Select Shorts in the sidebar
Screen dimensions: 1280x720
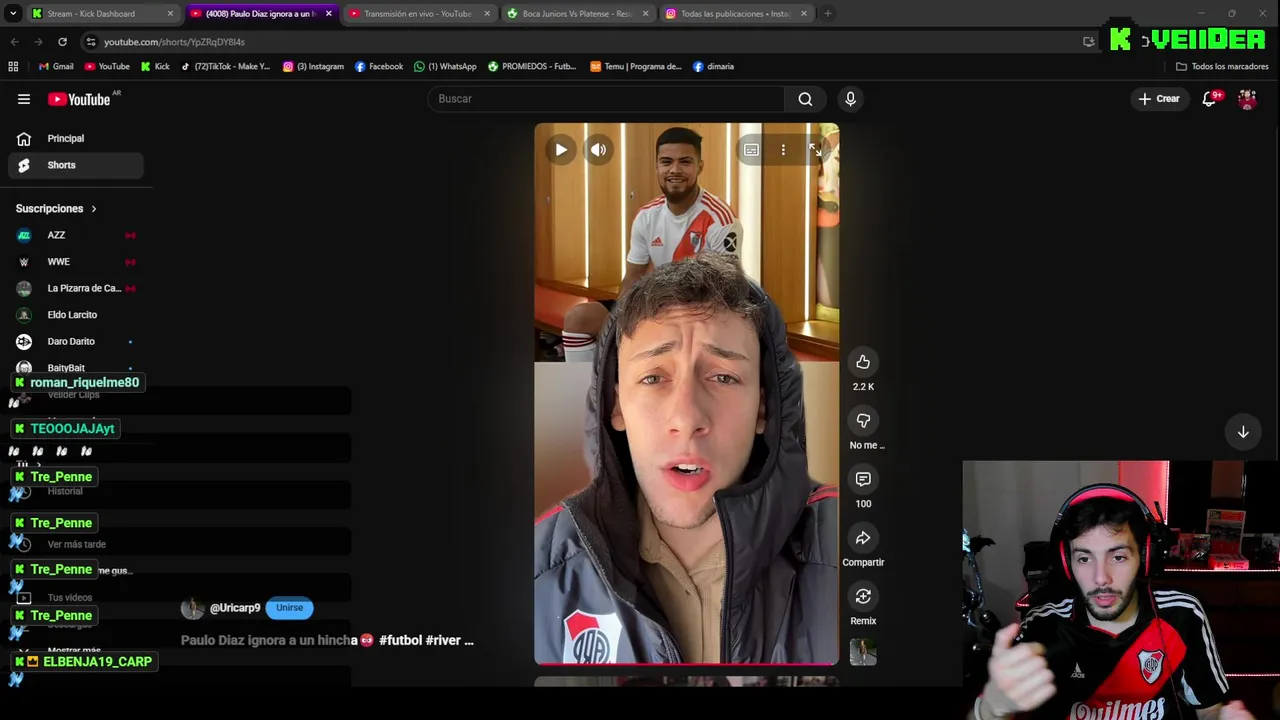click(x=76, y=165)
